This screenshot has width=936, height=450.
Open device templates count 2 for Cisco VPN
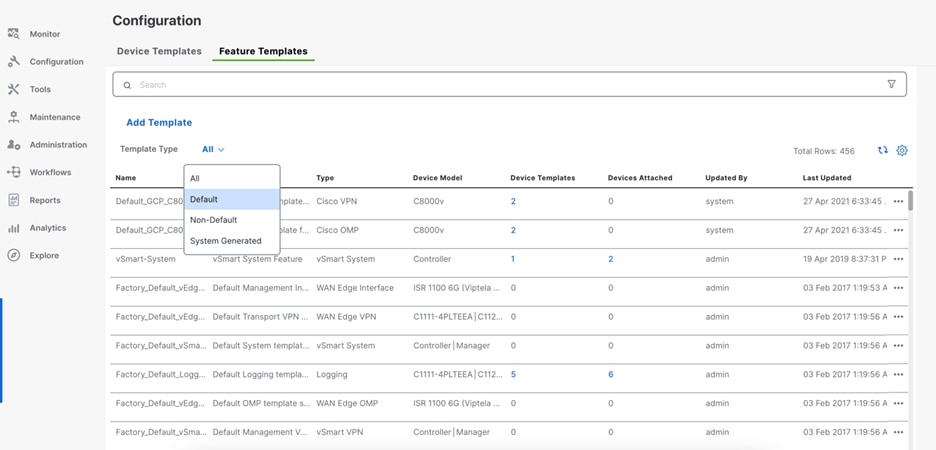coord(513,202)
